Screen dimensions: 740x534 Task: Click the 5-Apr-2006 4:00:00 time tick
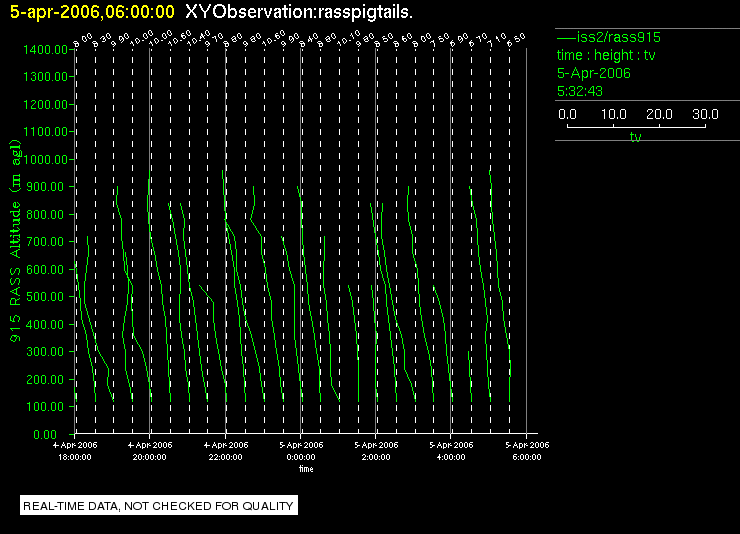[451, 451]
